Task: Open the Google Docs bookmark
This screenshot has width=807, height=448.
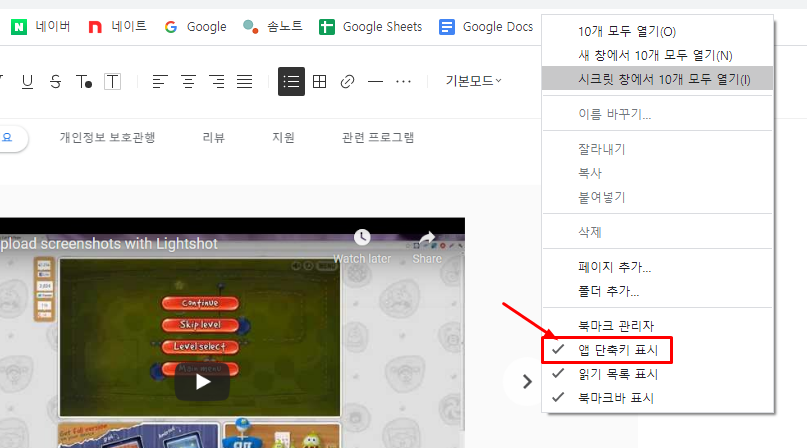Action: pyautogui.click(x=486, y=26)
